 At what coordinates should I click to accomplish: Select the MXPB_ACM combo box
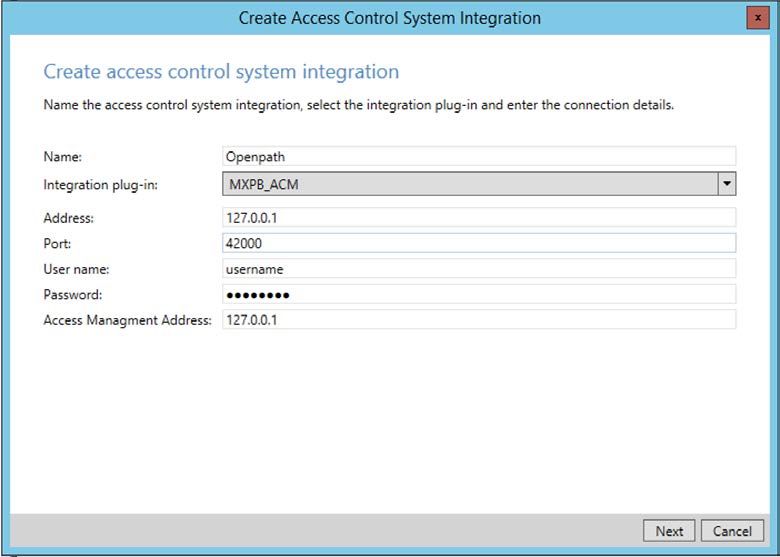point(479,184)
